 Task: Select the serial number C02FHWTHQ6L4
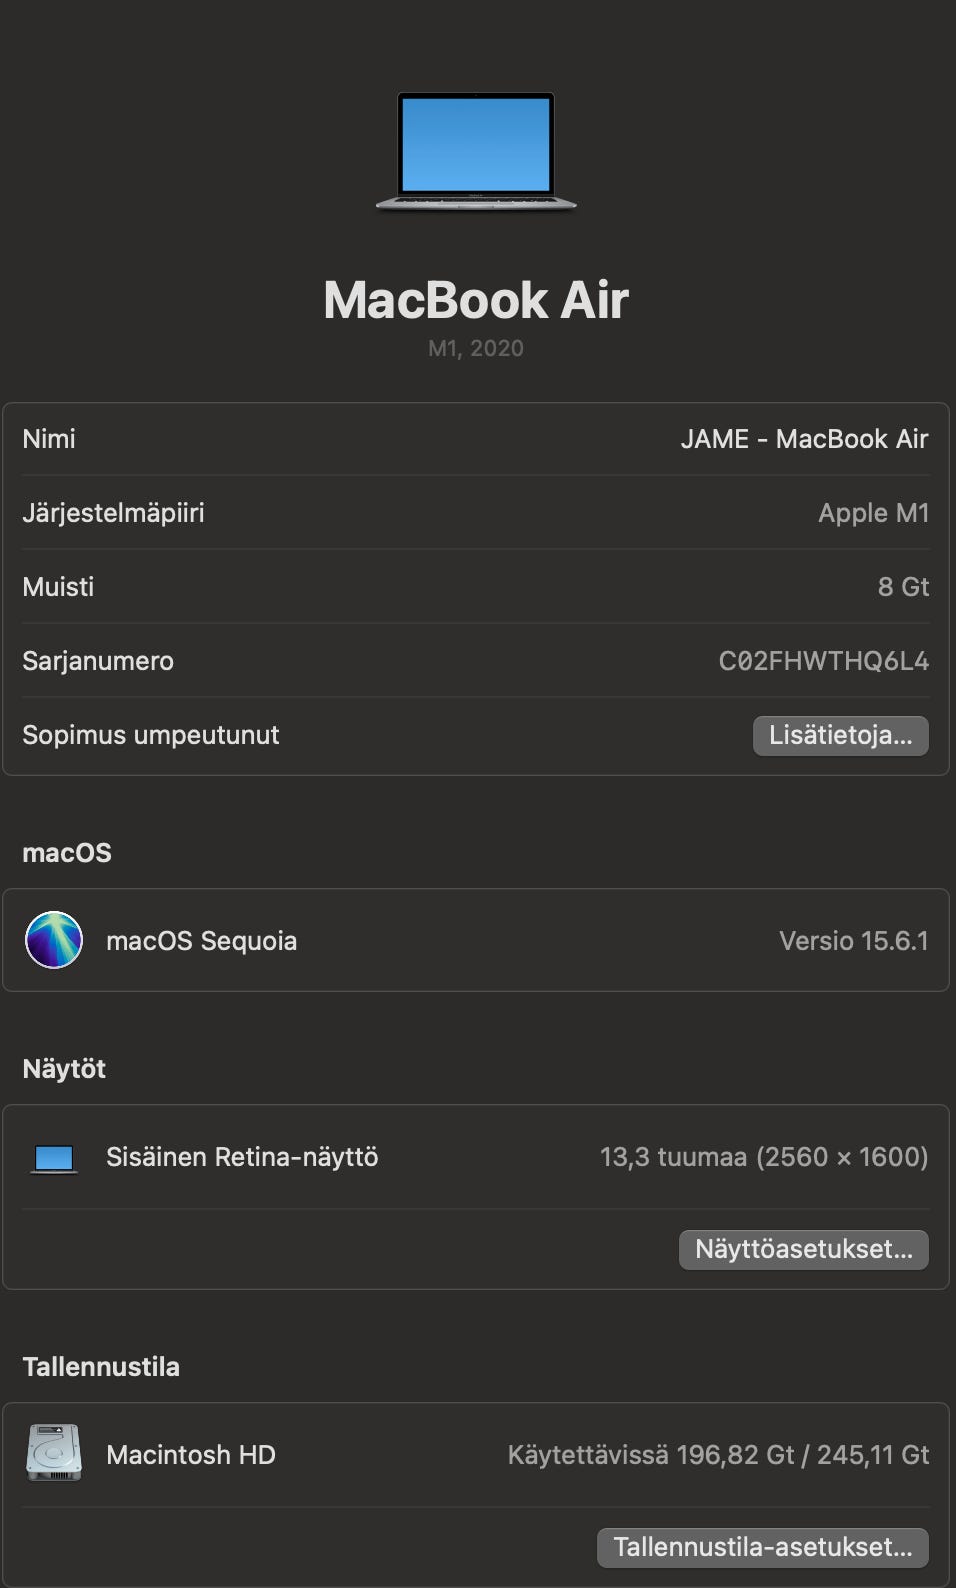(x=823, y=661)
